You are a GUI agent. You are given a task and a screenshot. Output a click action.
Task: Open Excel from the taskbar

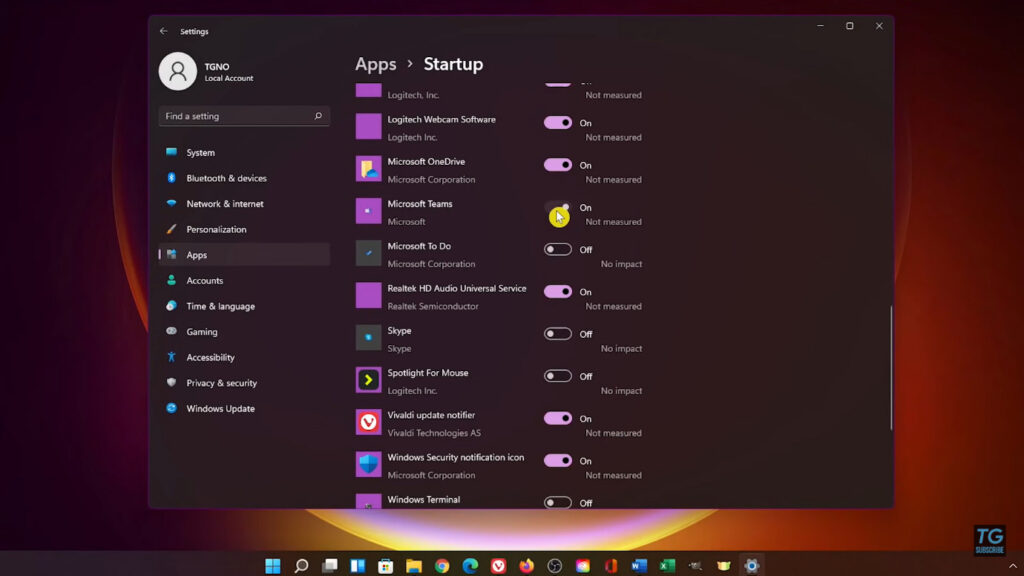pyautogui.click(x=667, y=566)
